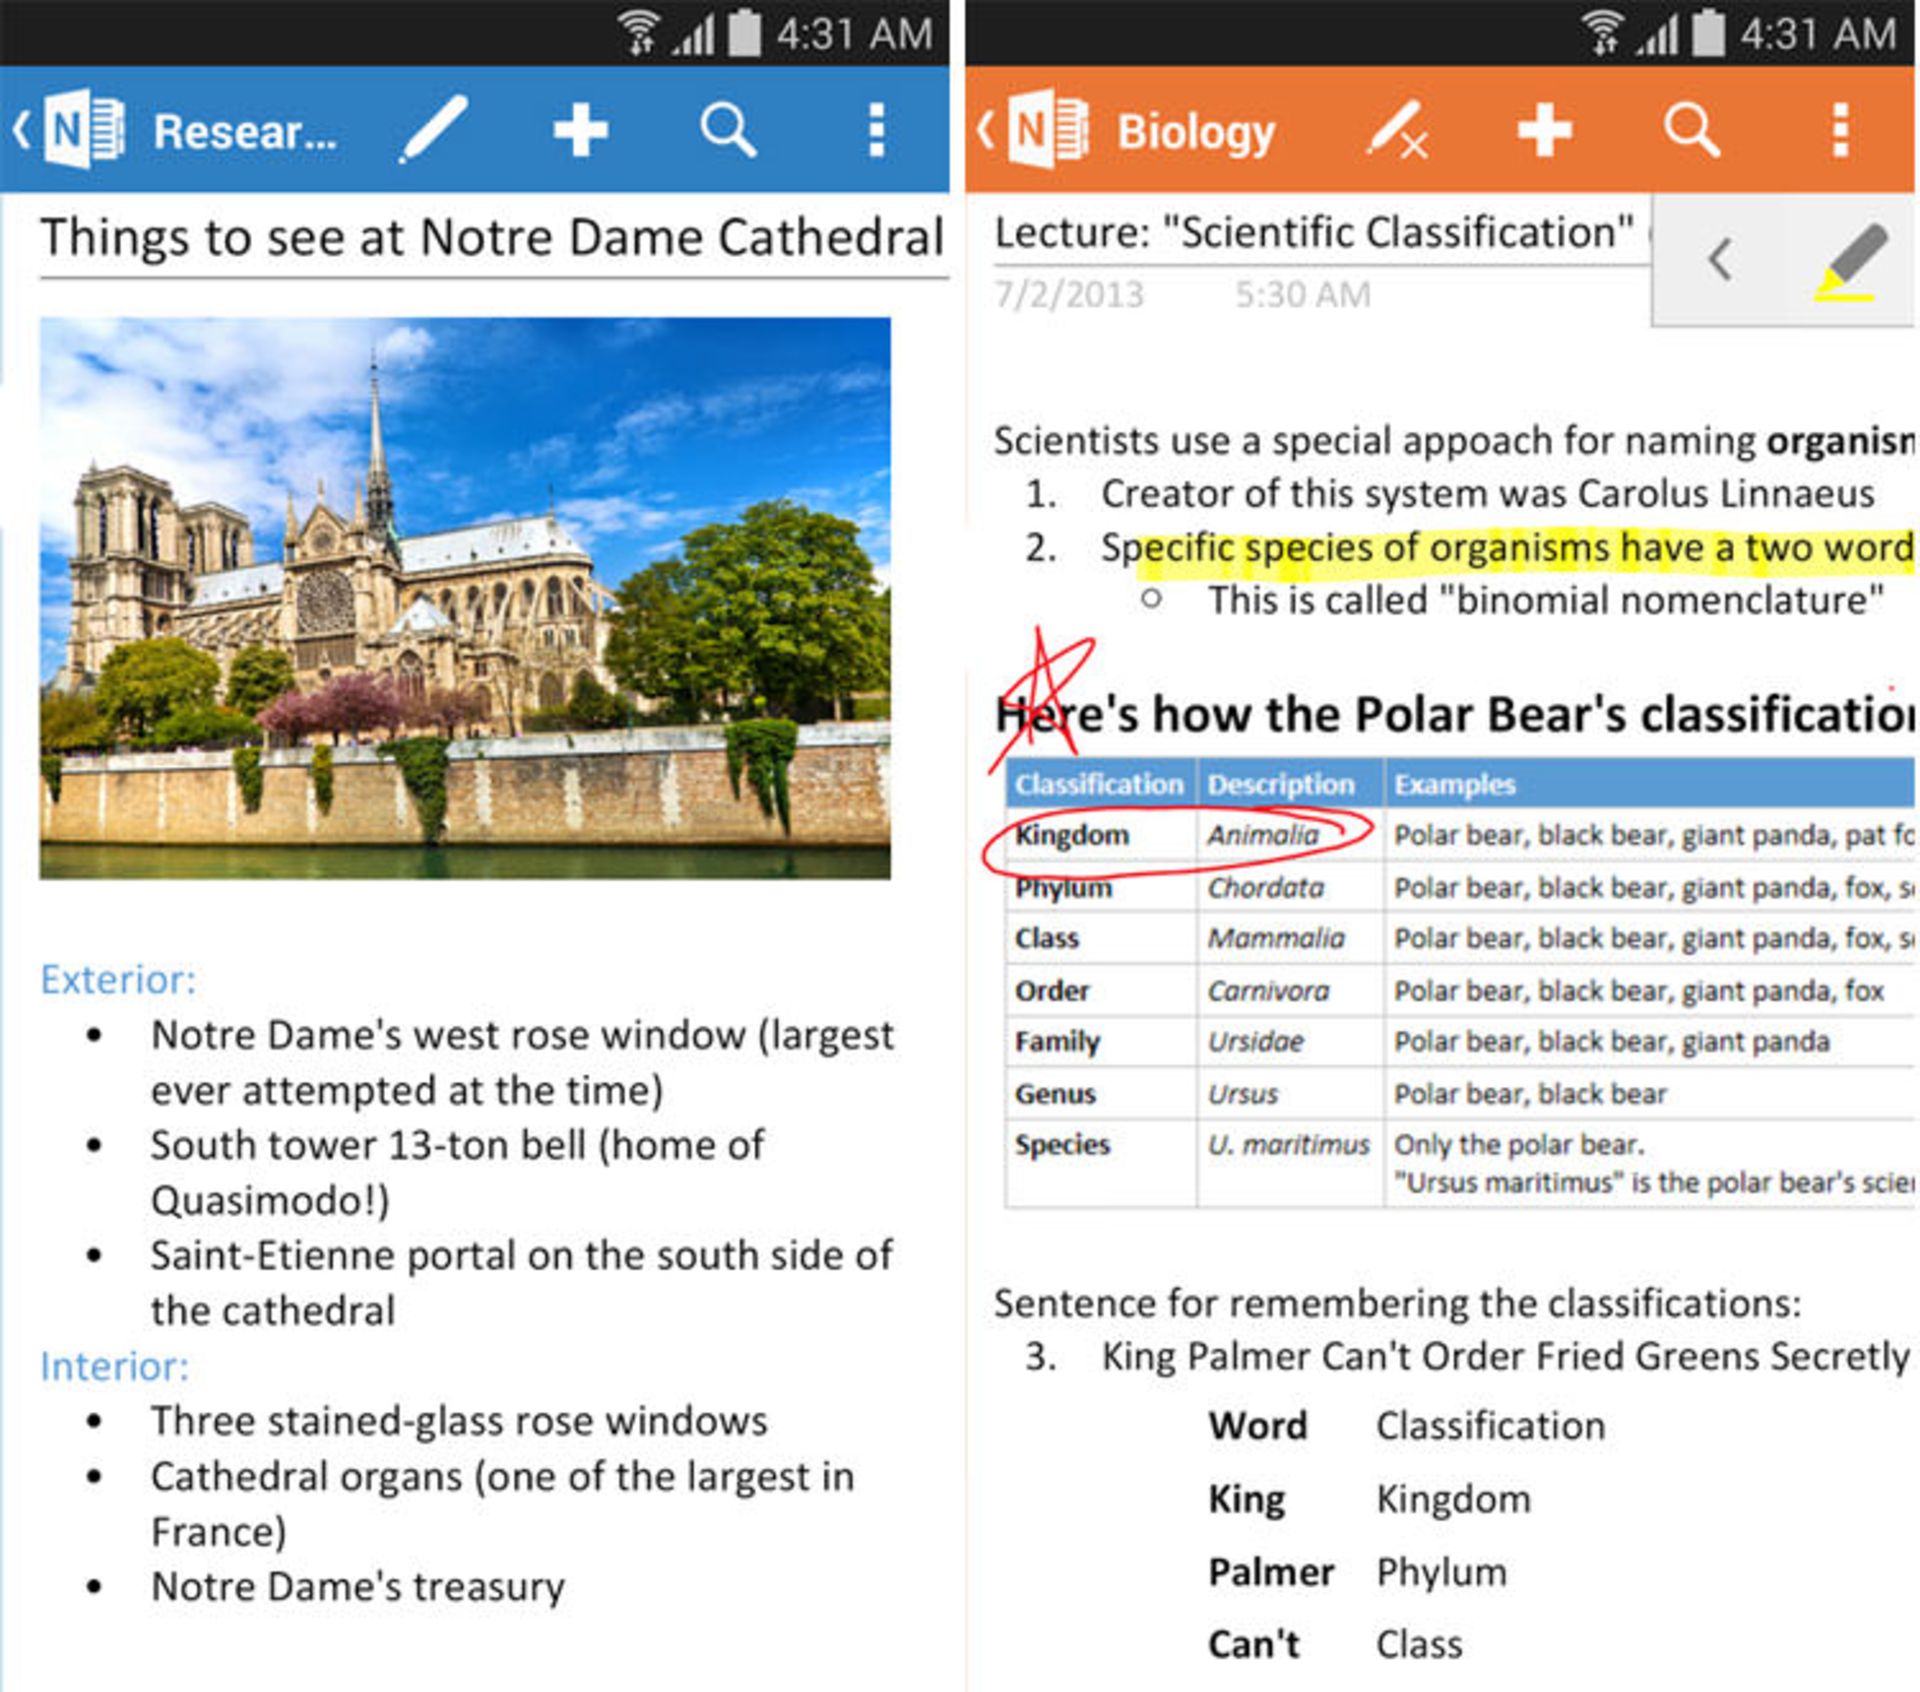Add new page with Biology plus icon

pos(1544,130)
